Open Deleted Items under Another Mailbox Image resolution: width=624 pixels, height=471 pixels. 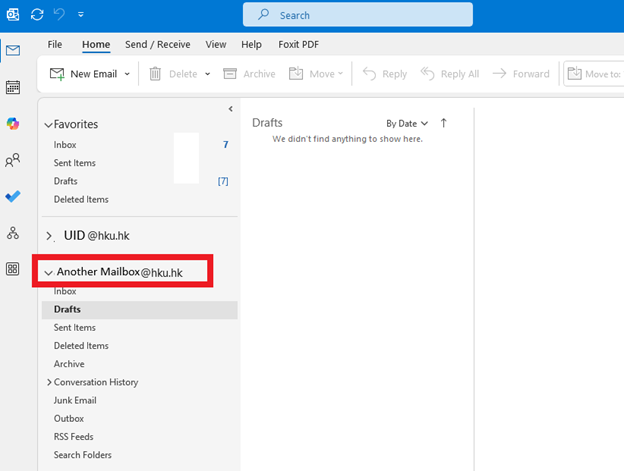click(139, 346)
